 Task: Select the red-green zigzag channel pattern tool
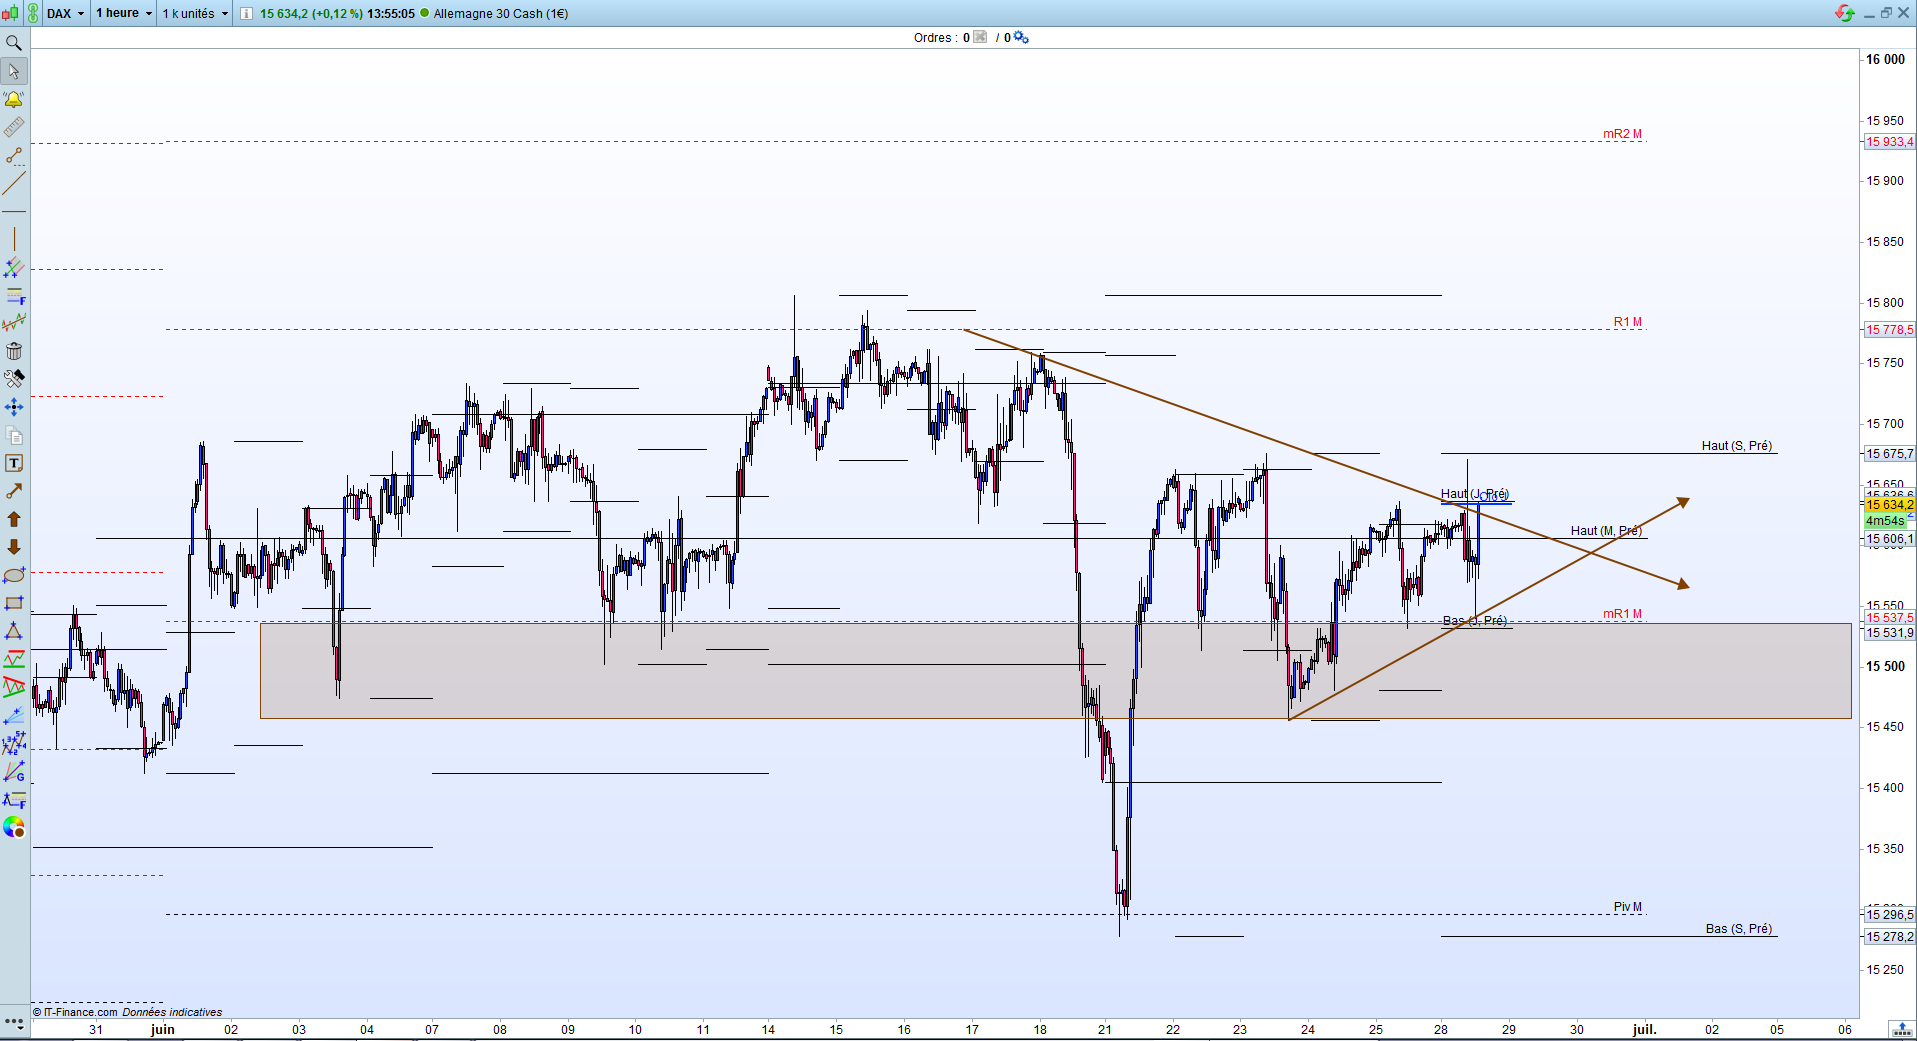[14, 659]
